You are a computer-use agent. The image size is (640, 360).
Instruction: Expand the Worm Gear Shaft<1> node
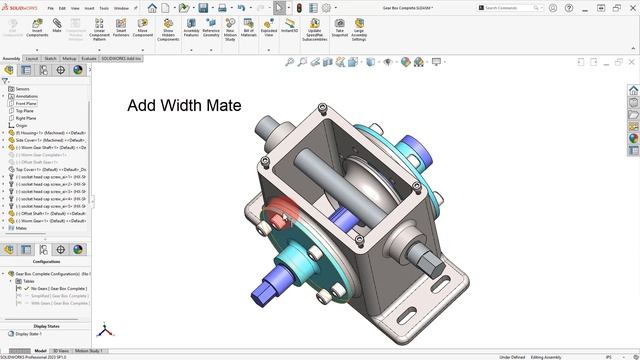[x=3, y=148]
